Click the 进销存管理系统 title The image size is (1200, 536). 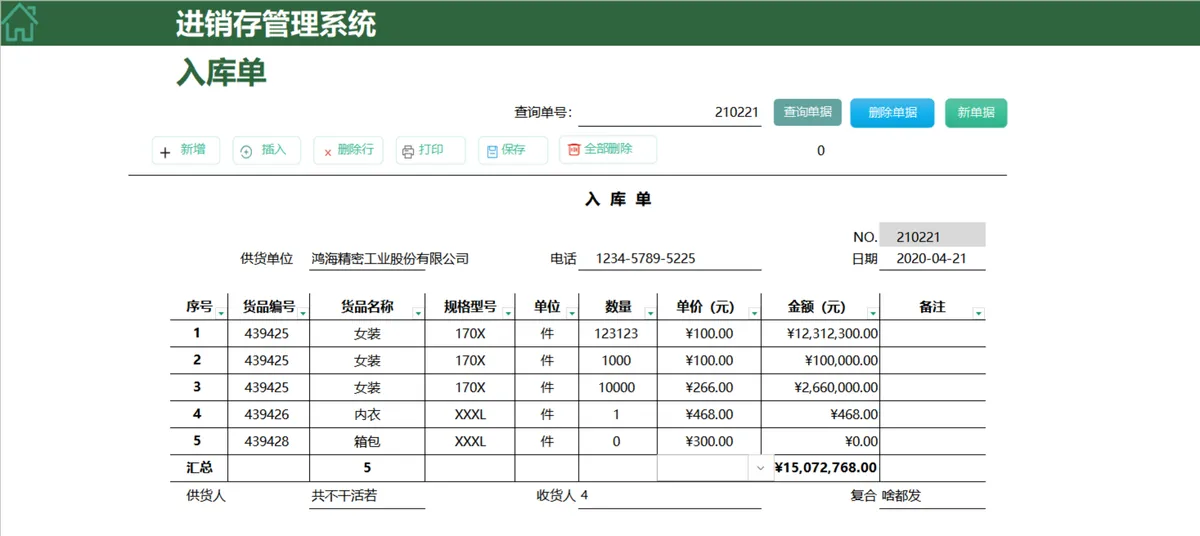(276, 24)
